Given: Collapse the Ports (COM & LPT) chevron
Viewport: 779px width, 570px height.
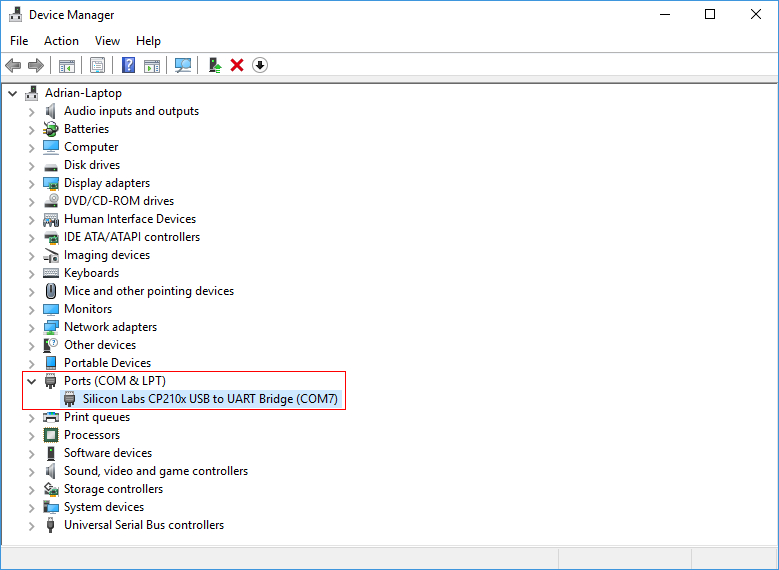Looking at the screenshot, I should coord(31,381).
